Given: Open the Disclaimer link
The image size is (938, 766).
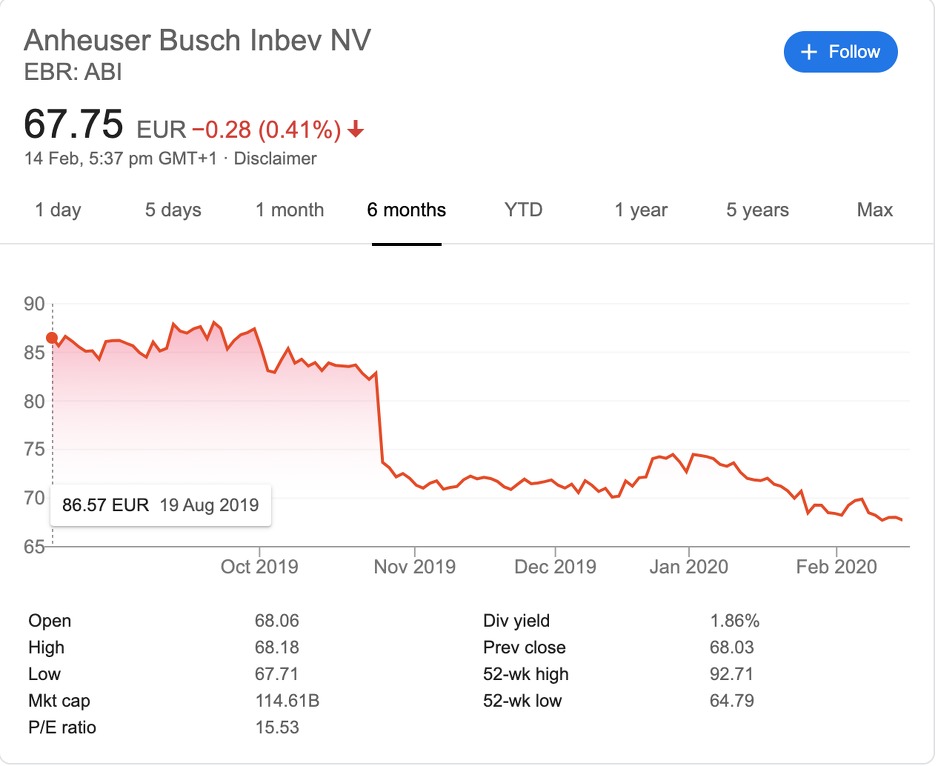Looking at the screenshot, I should point(275,158).
